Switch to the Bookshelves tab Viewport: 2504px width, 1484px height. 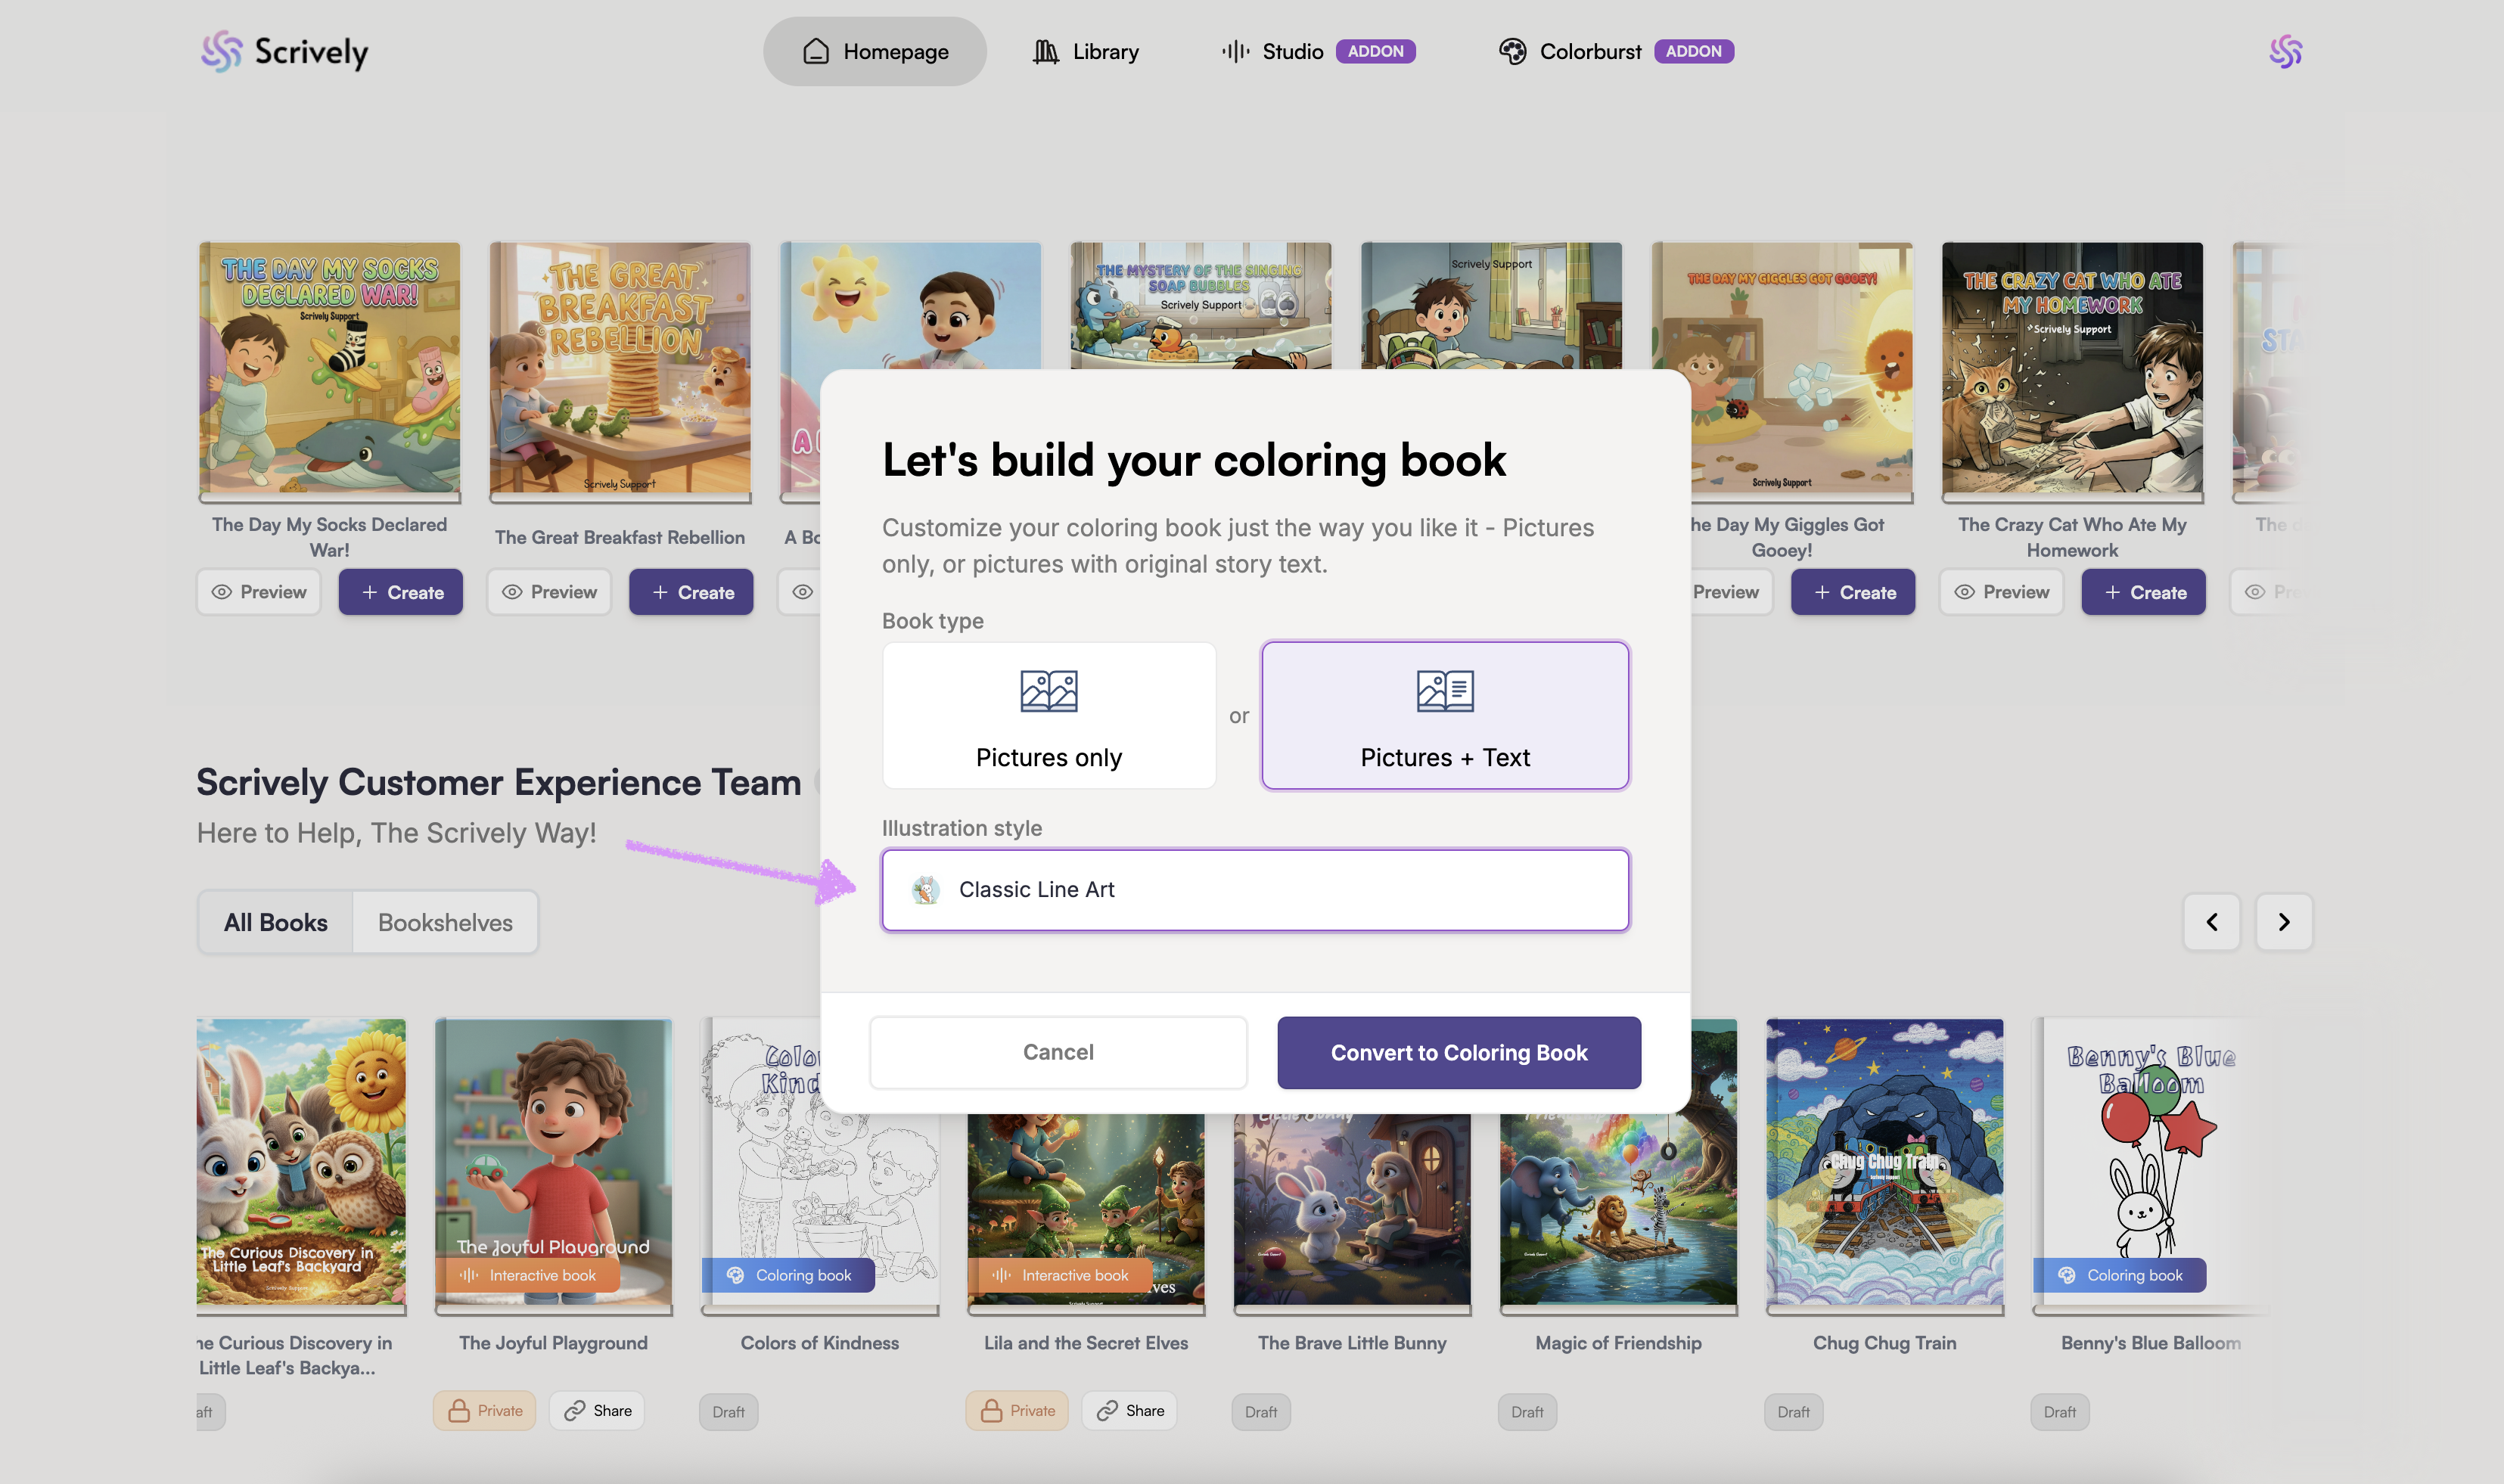pyautogui.click(x=445, y=922)
